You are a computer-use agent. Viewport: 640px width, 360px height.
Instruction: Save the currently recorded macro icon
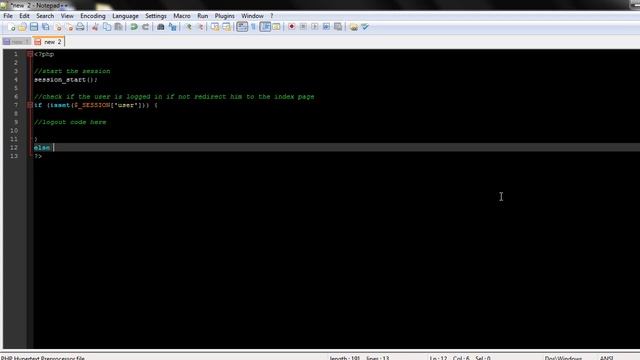pos(338,27)
